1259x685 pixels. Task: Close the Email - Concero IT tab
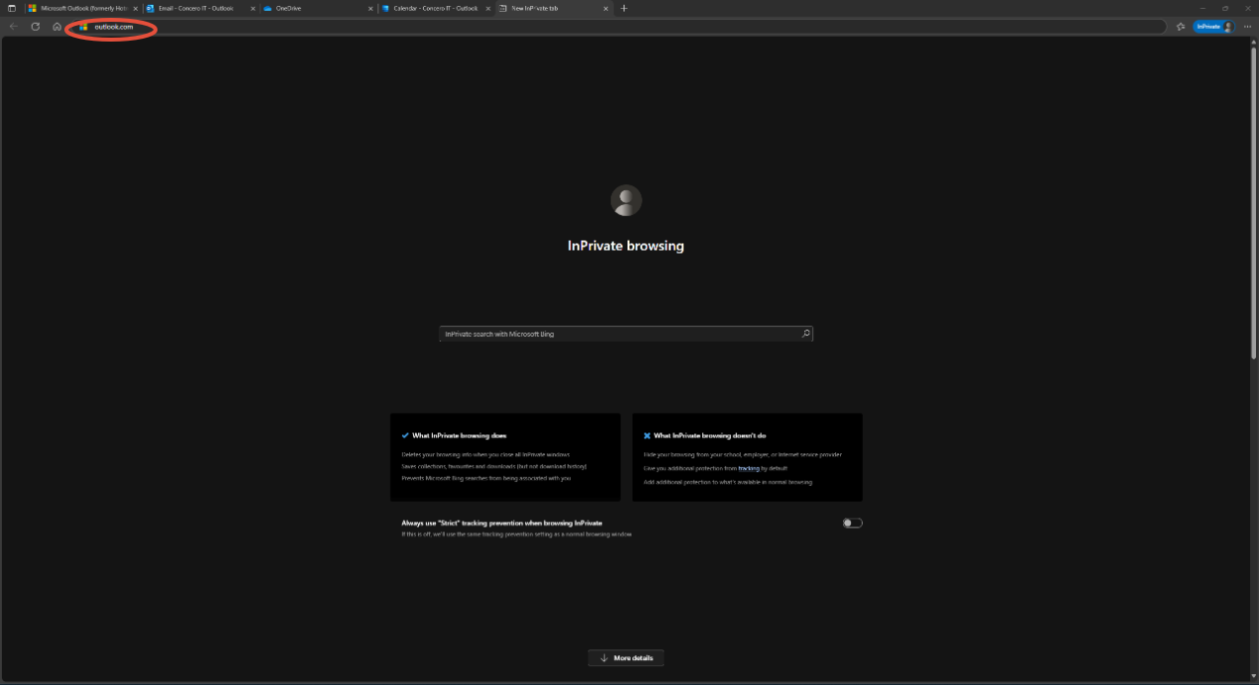253,8
